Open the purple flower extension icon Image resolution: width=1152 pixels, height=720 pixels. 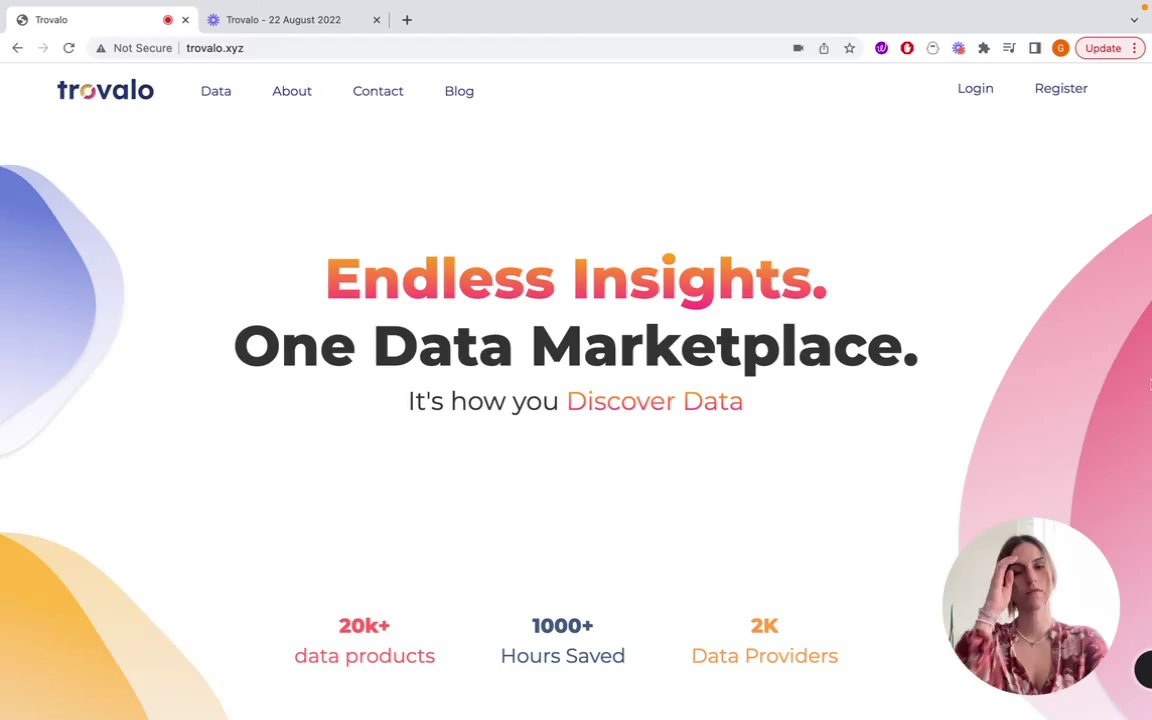[x=958, y=48]
